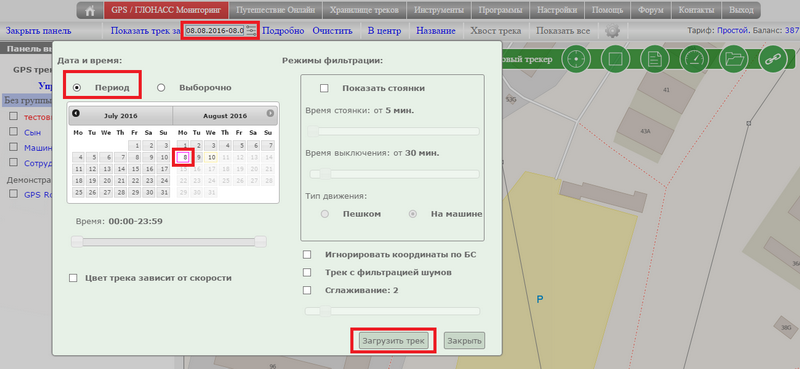
Task: Click the Выход menu item
Action: (741, 10)
